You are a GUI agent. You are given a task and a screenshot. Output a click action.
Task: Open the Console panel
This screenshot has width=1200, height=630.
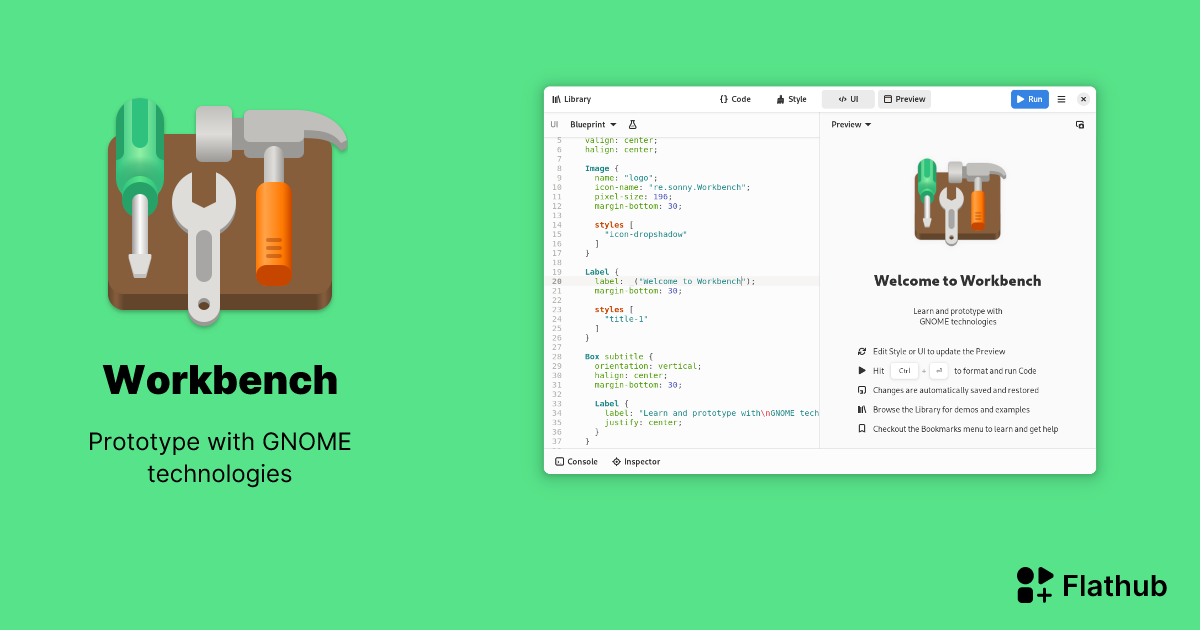point(576,461)
